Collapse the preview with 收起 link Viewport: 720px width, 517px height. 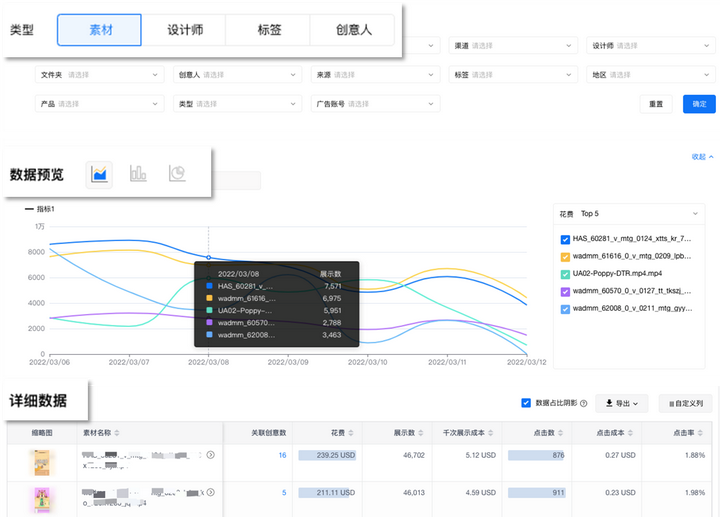(x=703, y=157)
